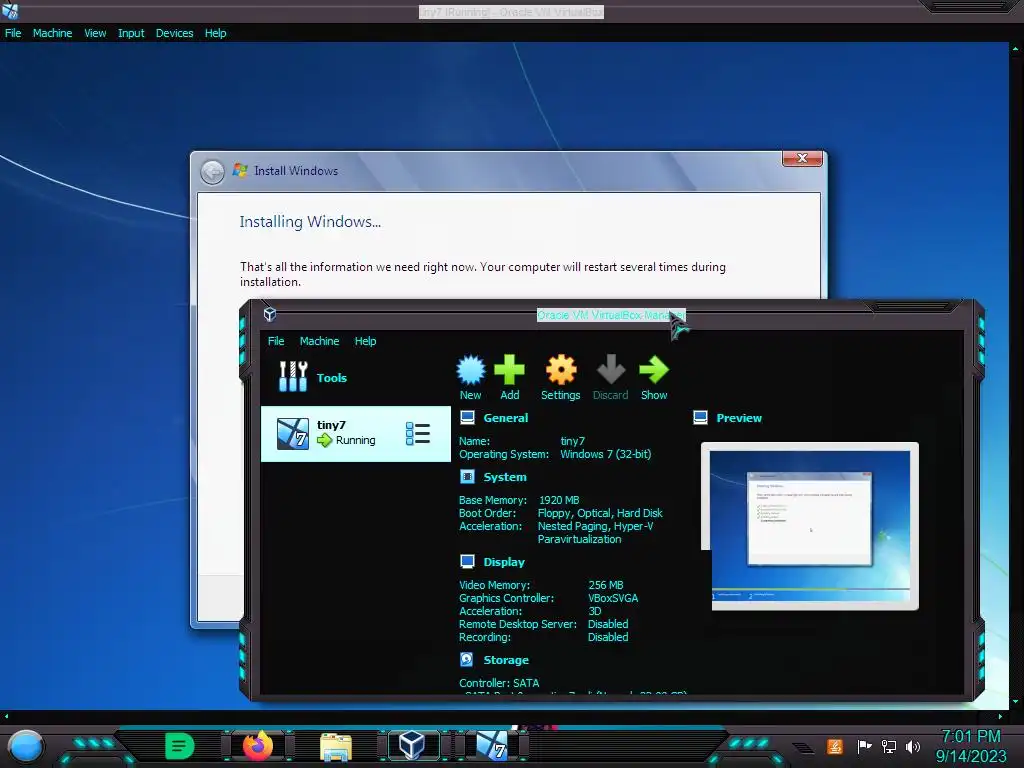Open the File menu in VirtualBox Manager
The image size is (1024, 768).
tap(276, 341)
